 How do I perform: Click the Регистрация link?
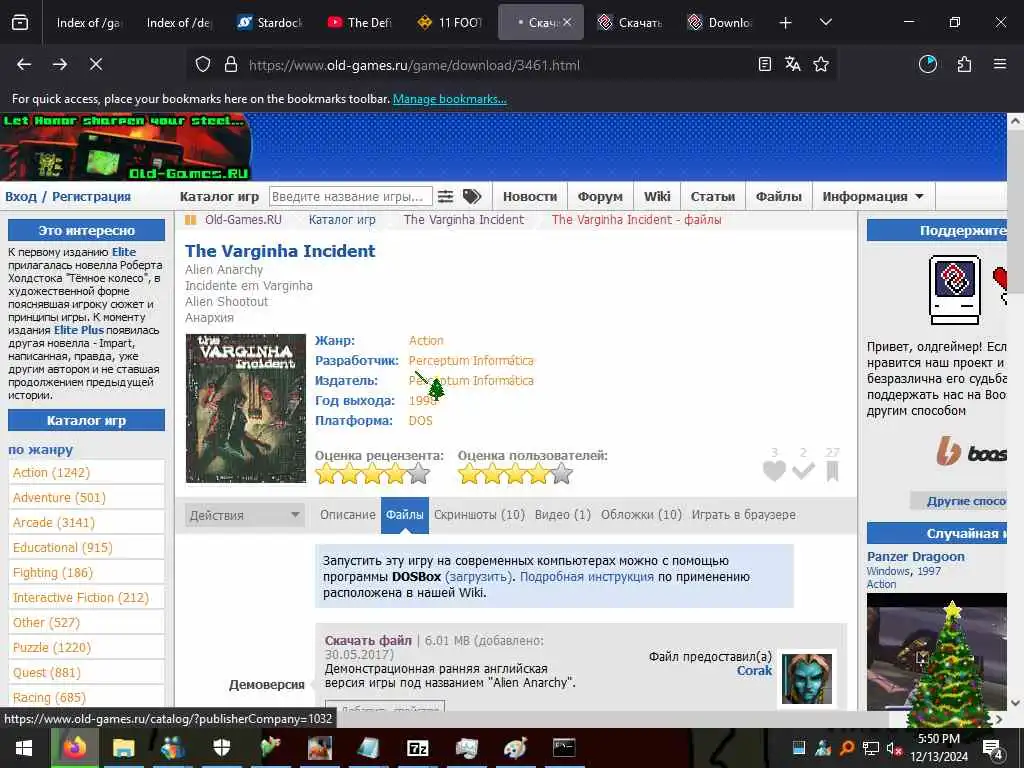coord(91,197)
